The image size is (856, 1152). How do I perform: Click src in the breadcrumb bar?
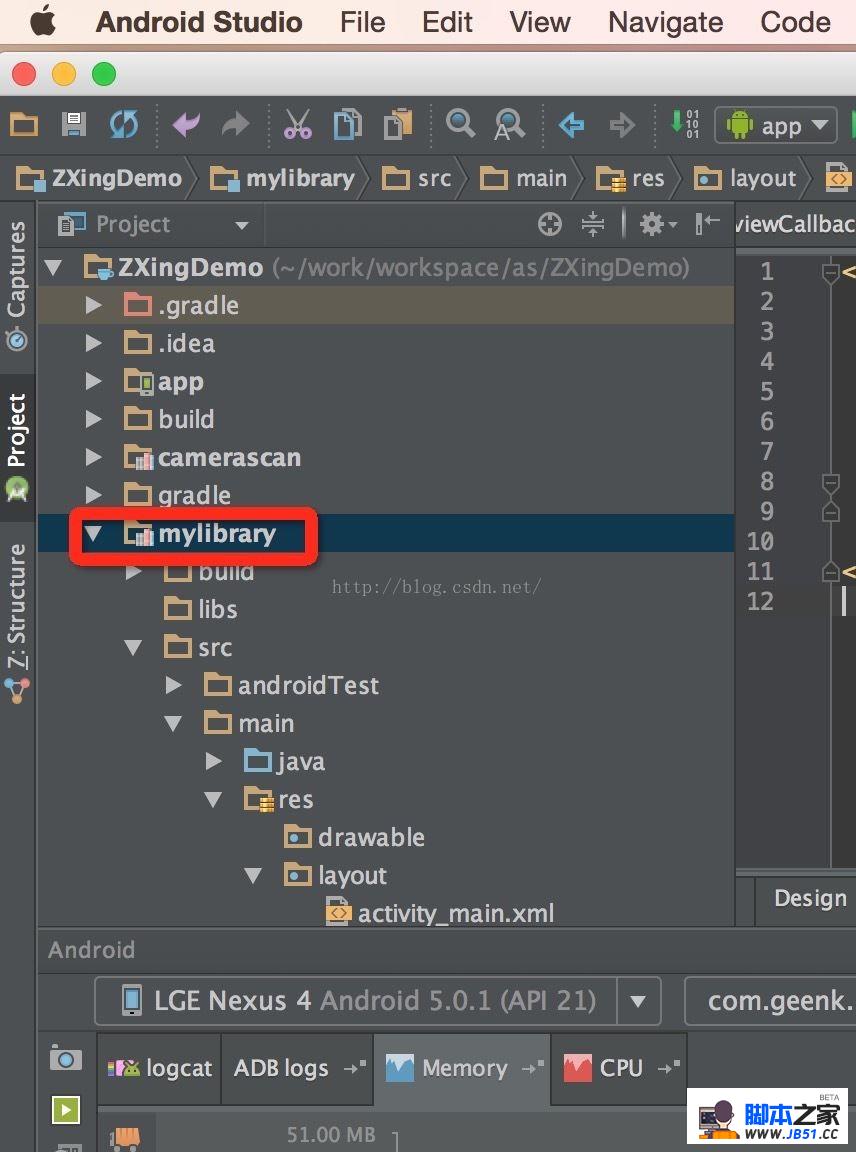[417, 178]
